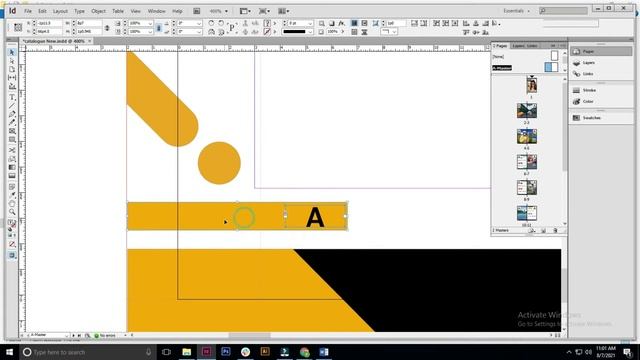
Task: Select the Gap tool
Action: point(12,78)
